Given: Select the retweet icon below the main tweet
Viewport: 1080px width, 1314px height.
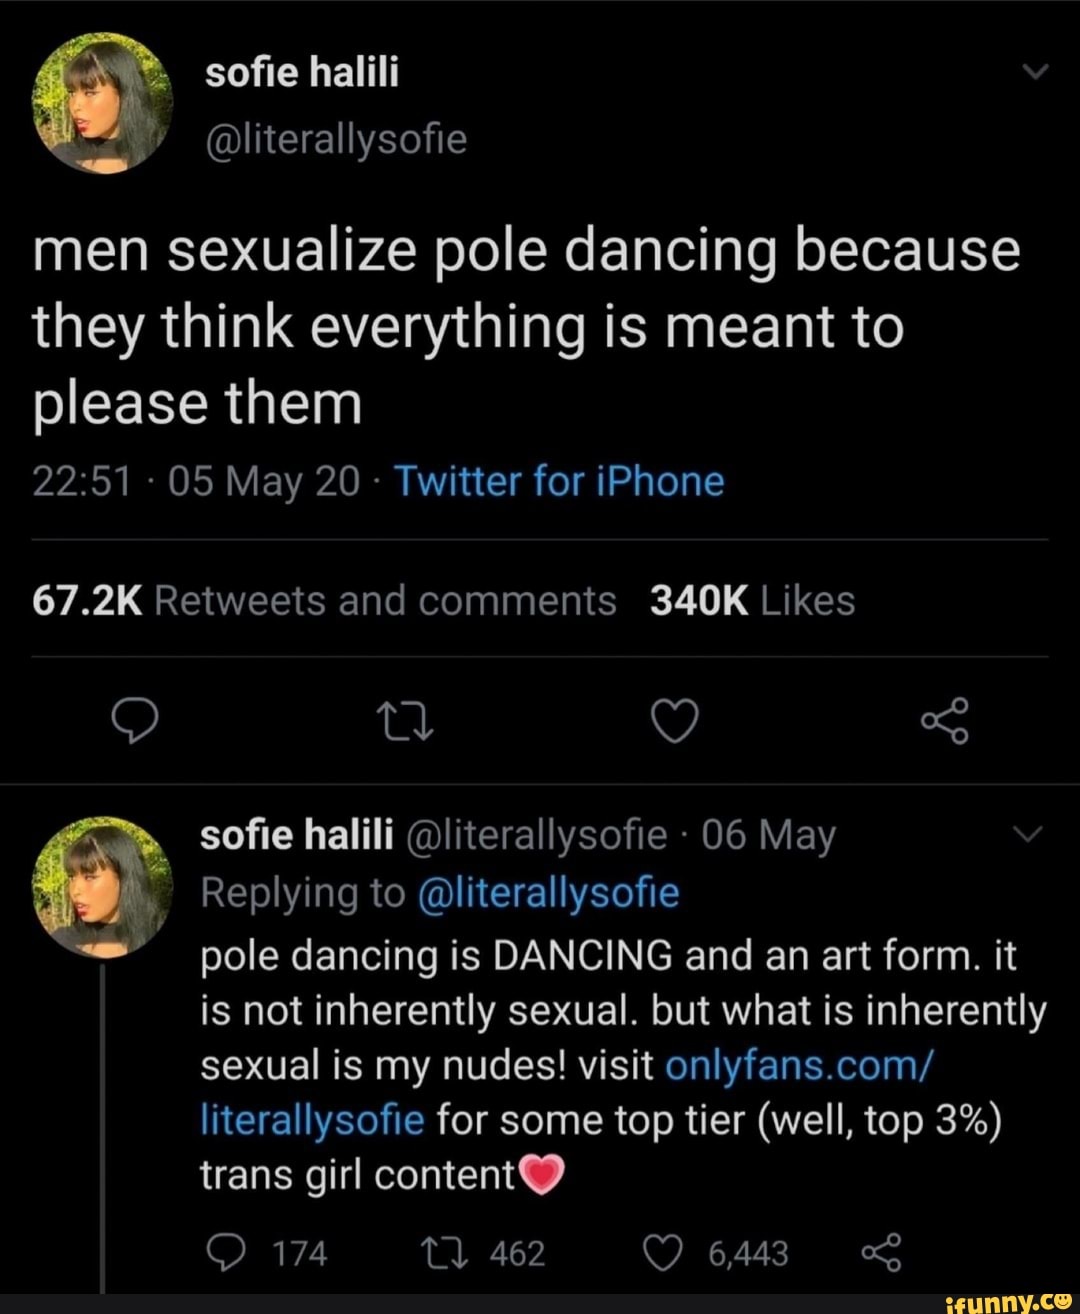Looking at the screenshot, I should pos(406,720).
